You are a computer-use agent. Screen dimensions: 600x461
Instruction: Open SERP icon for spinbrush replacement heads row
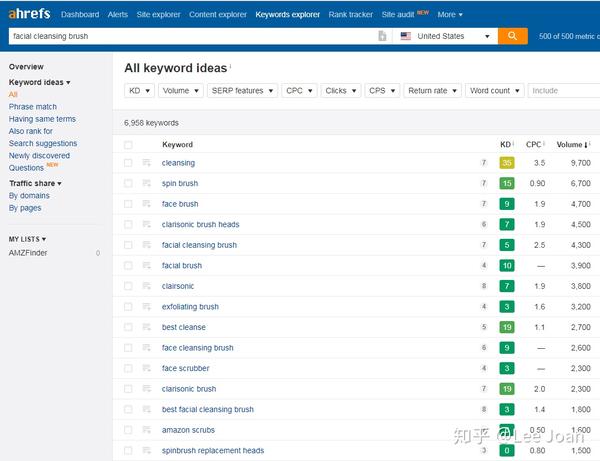pos(147,450)
